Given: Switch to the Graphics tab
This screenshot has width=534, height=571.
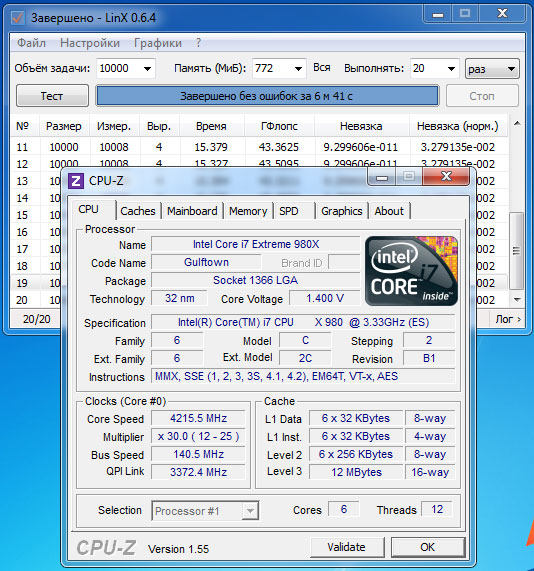Looking at the screenshot, I should (342, 211).
